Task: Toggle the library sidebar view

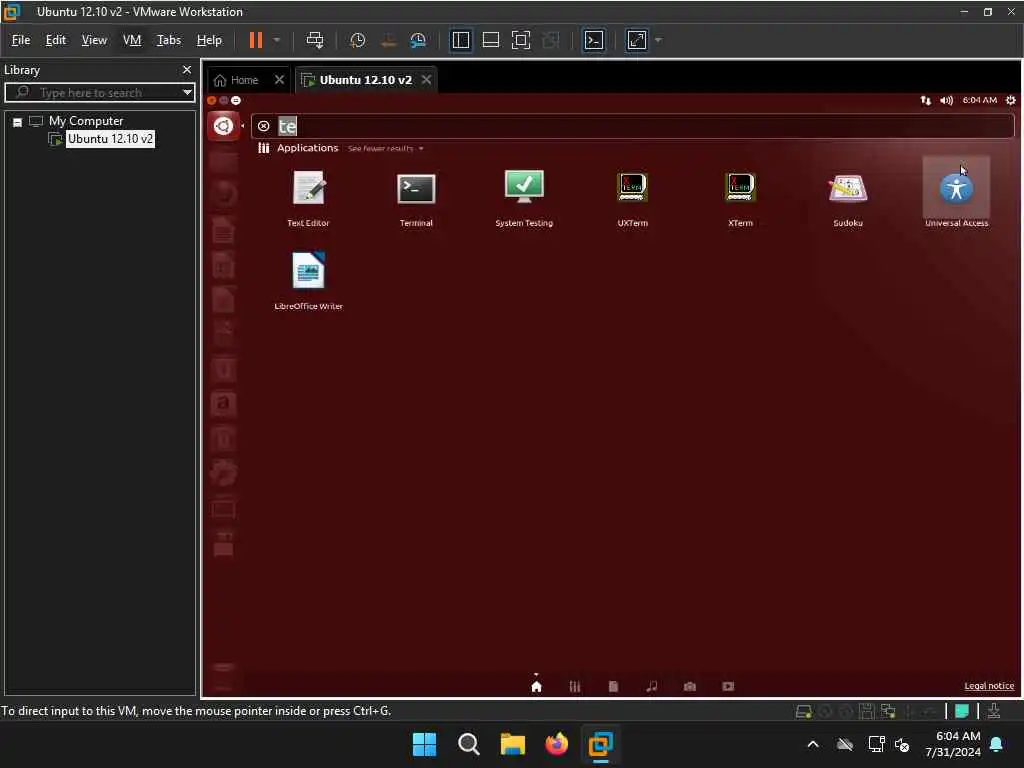Action: 461,40
